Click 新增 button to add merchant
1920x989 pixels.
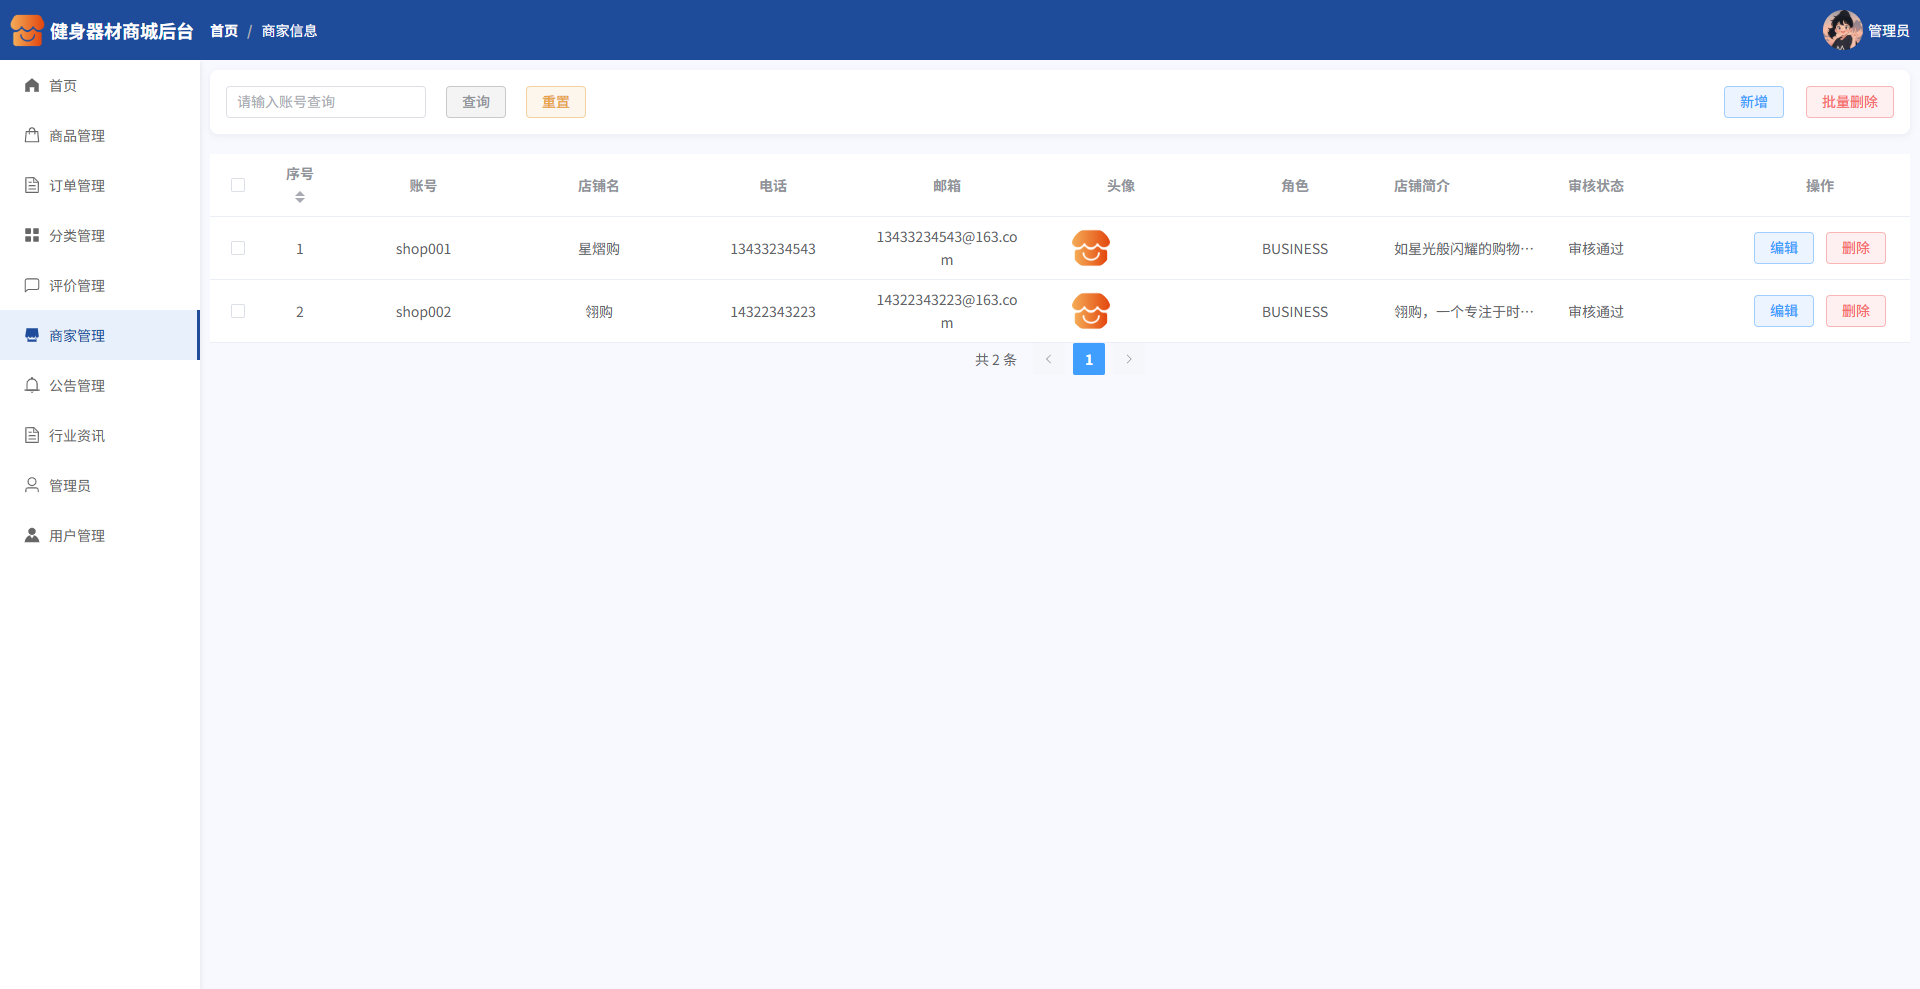click(1753, 102)
